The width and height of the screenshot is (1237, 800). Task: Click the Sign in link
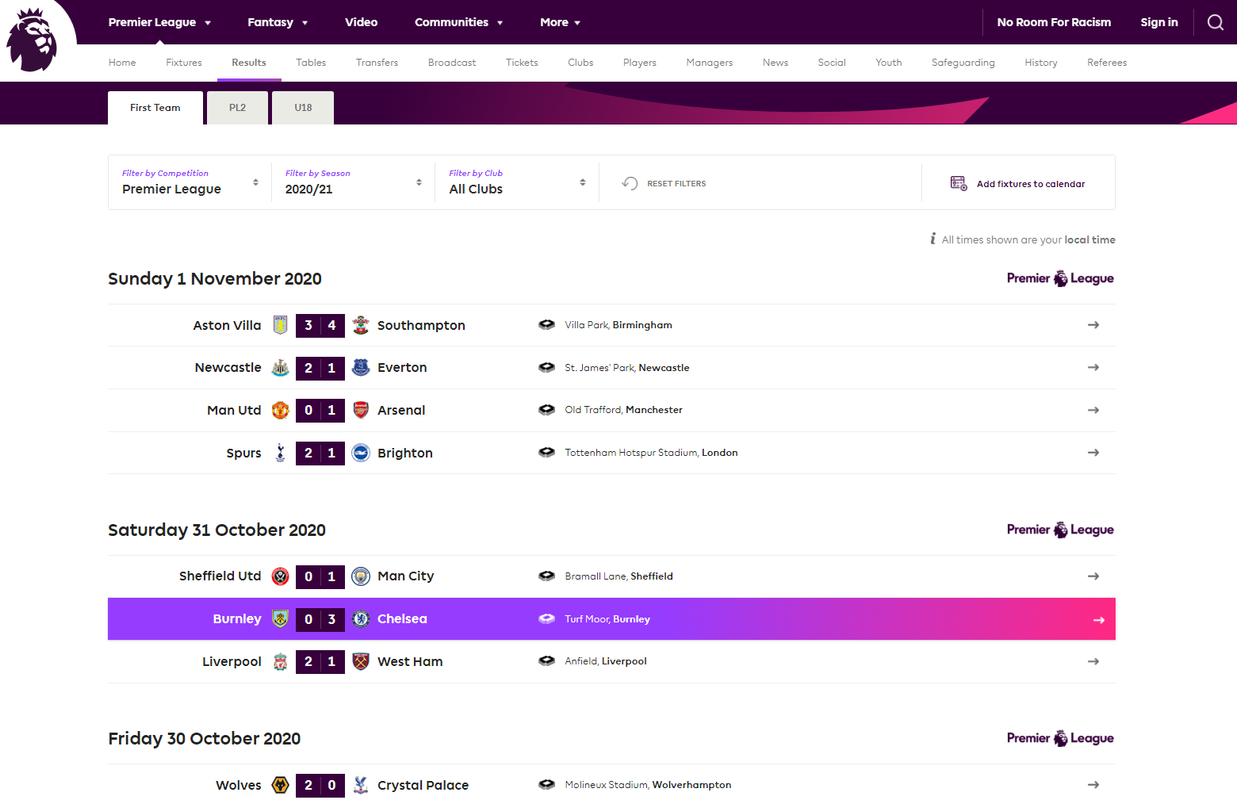[x=1159, y=22]
